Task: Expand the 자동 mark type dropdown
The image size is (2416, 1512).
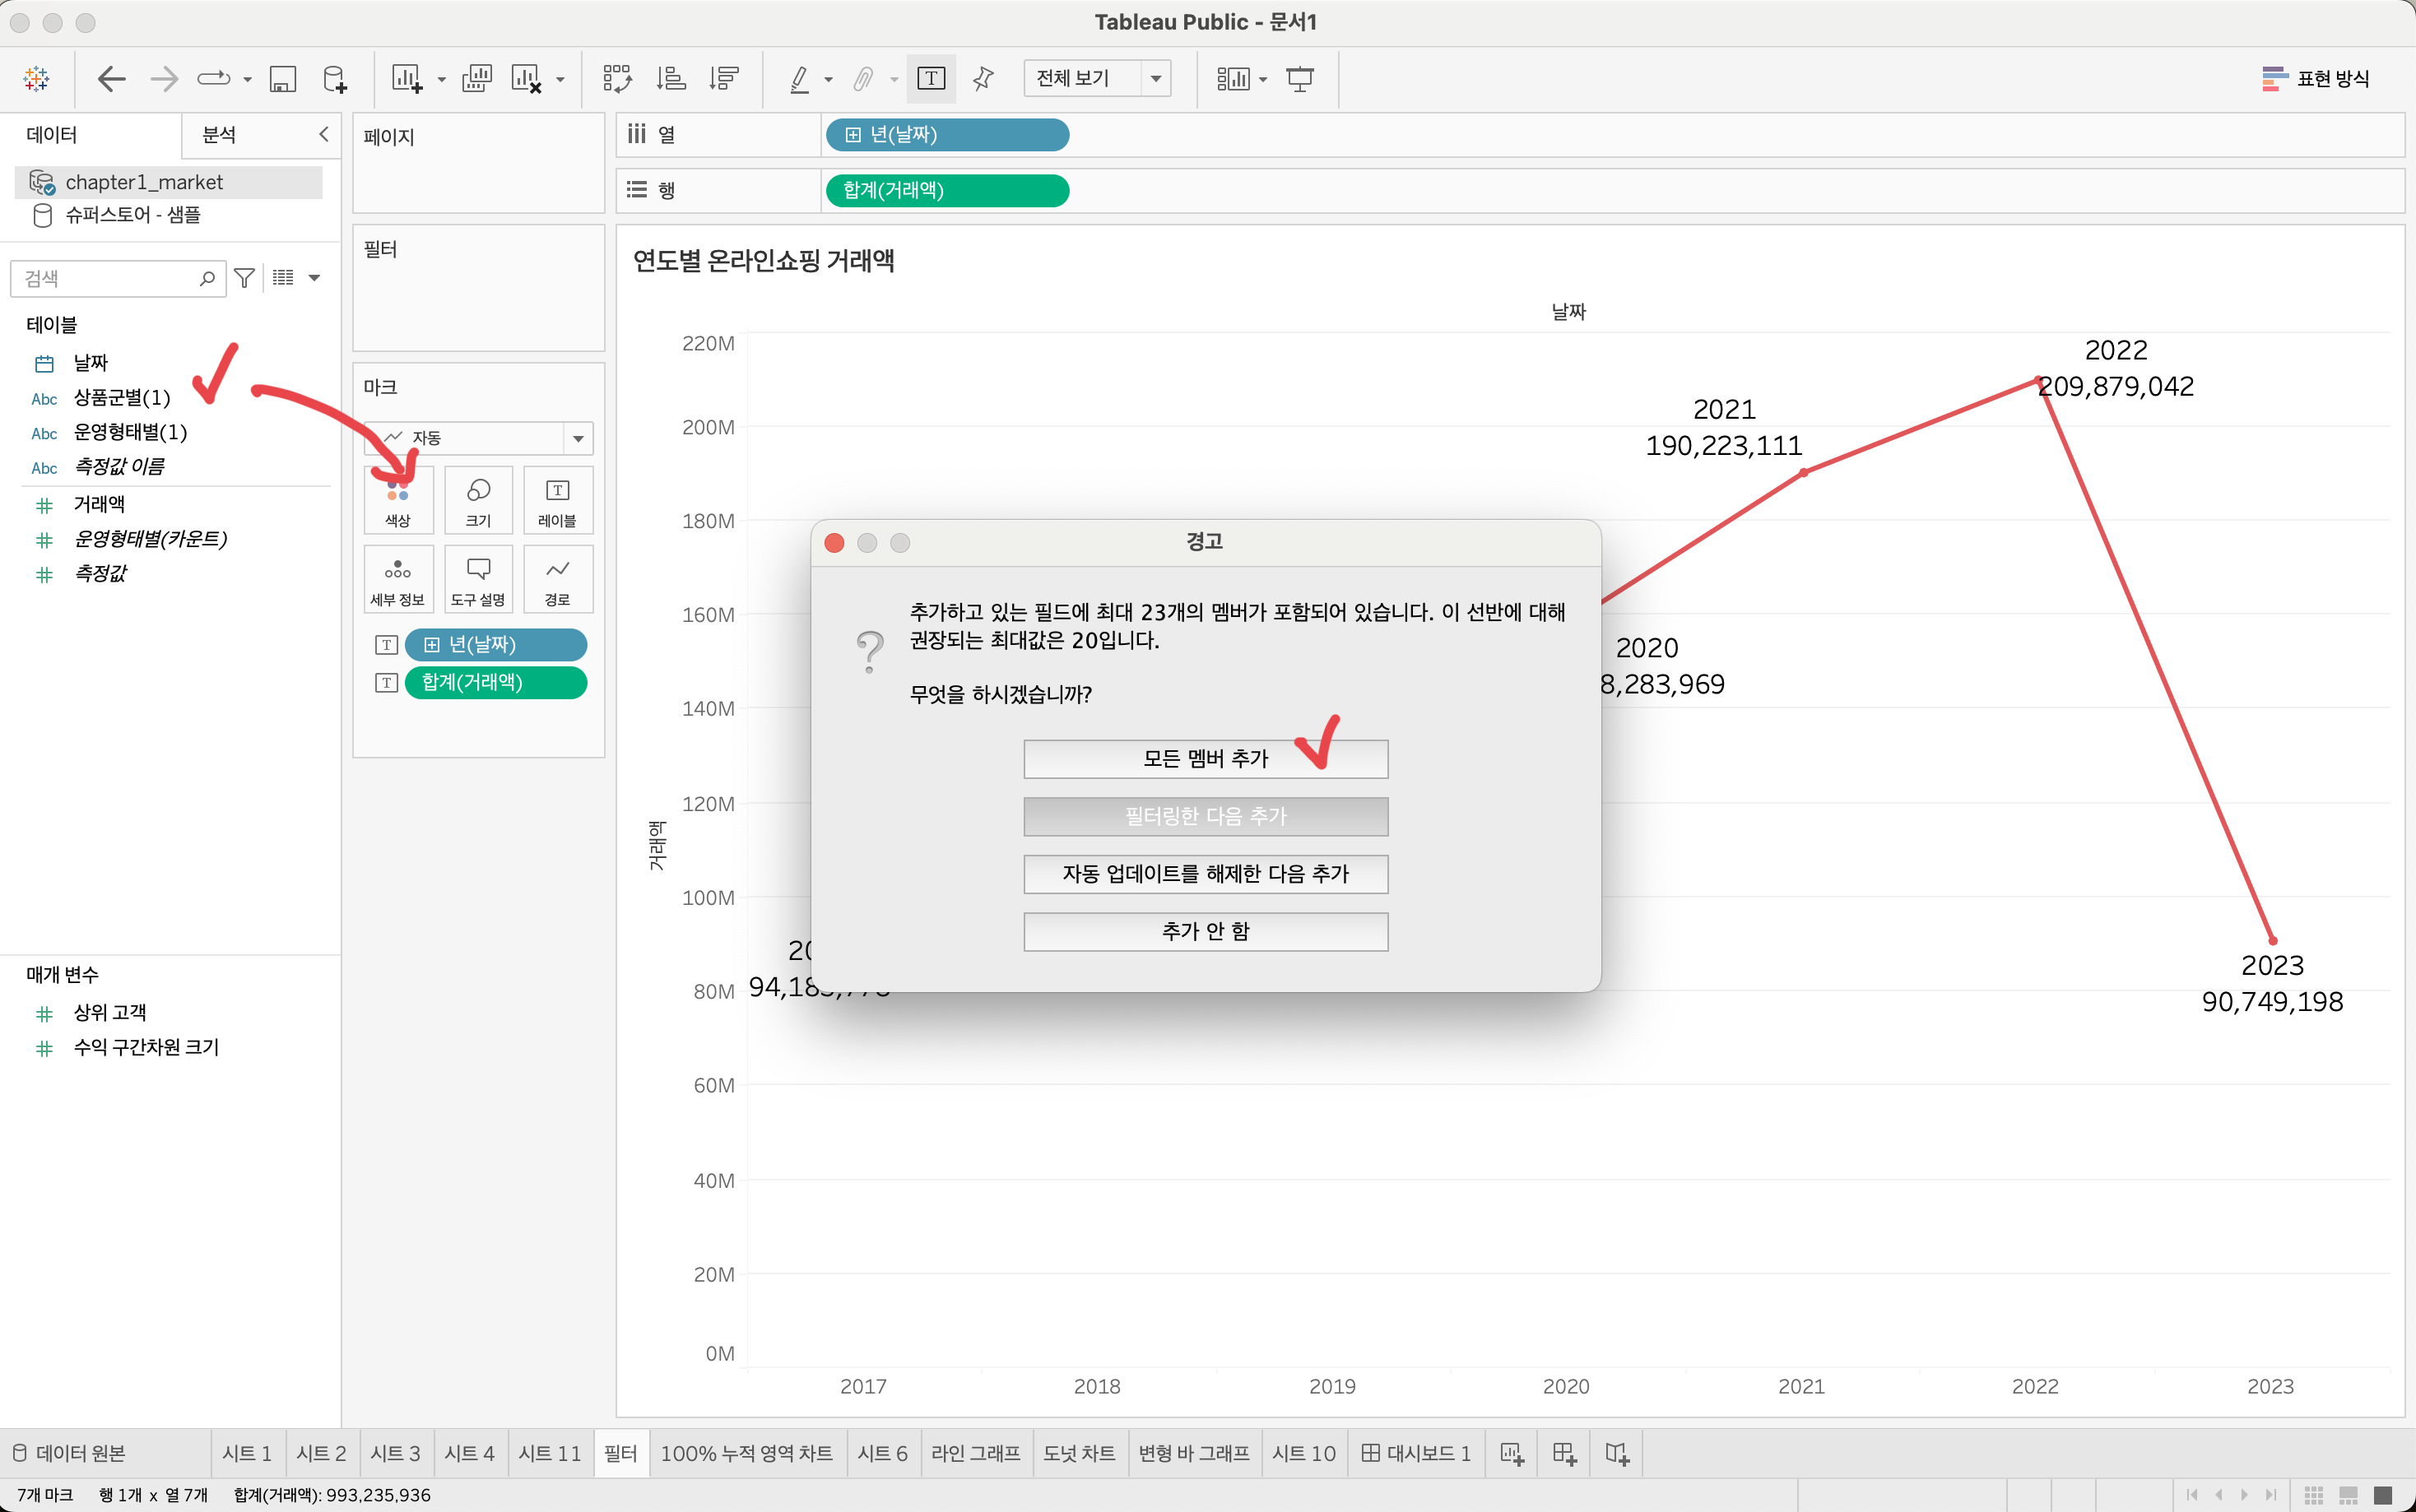Action: (578, 438)
